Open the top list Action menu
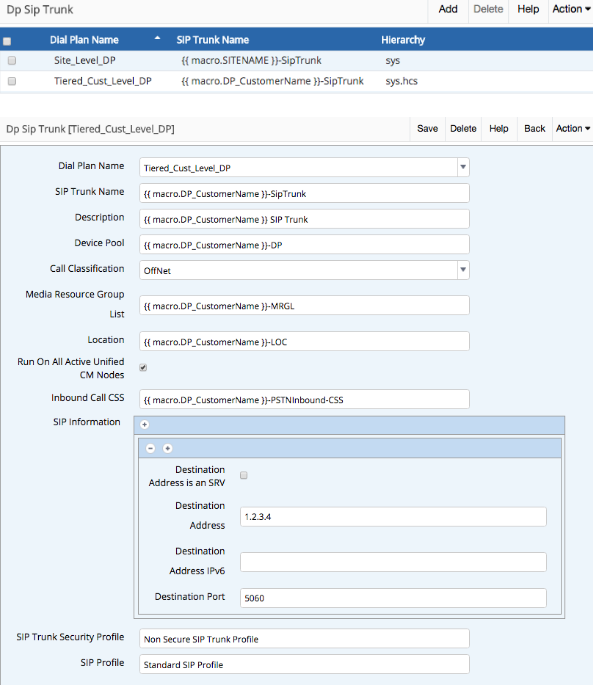The image size is (593, 685). pos(571,9)
